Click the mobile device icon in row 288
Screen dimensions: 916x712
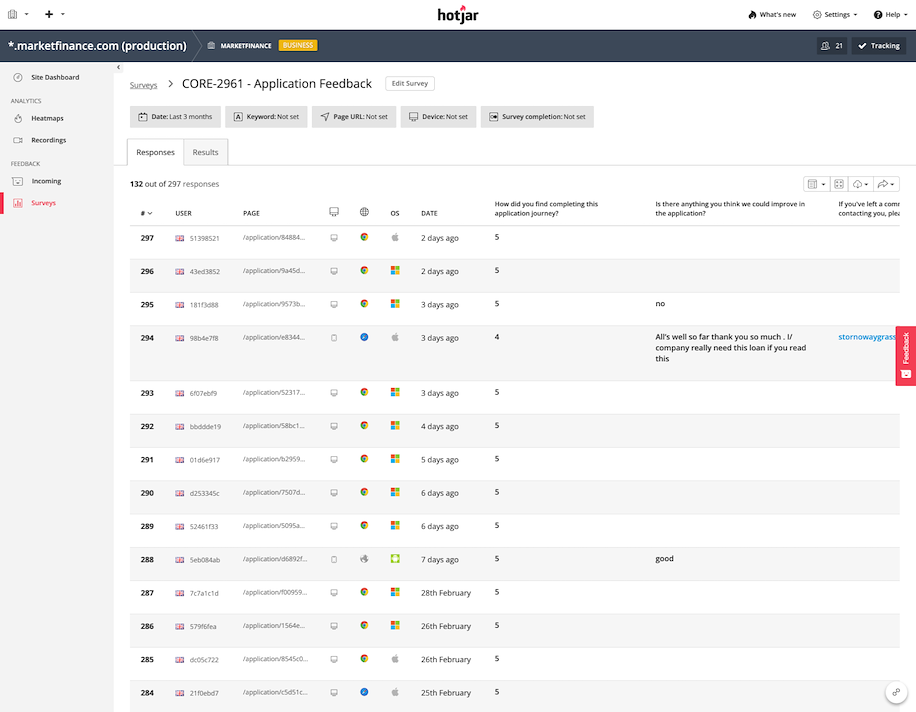pyautogui.click(x=334, y=560)
